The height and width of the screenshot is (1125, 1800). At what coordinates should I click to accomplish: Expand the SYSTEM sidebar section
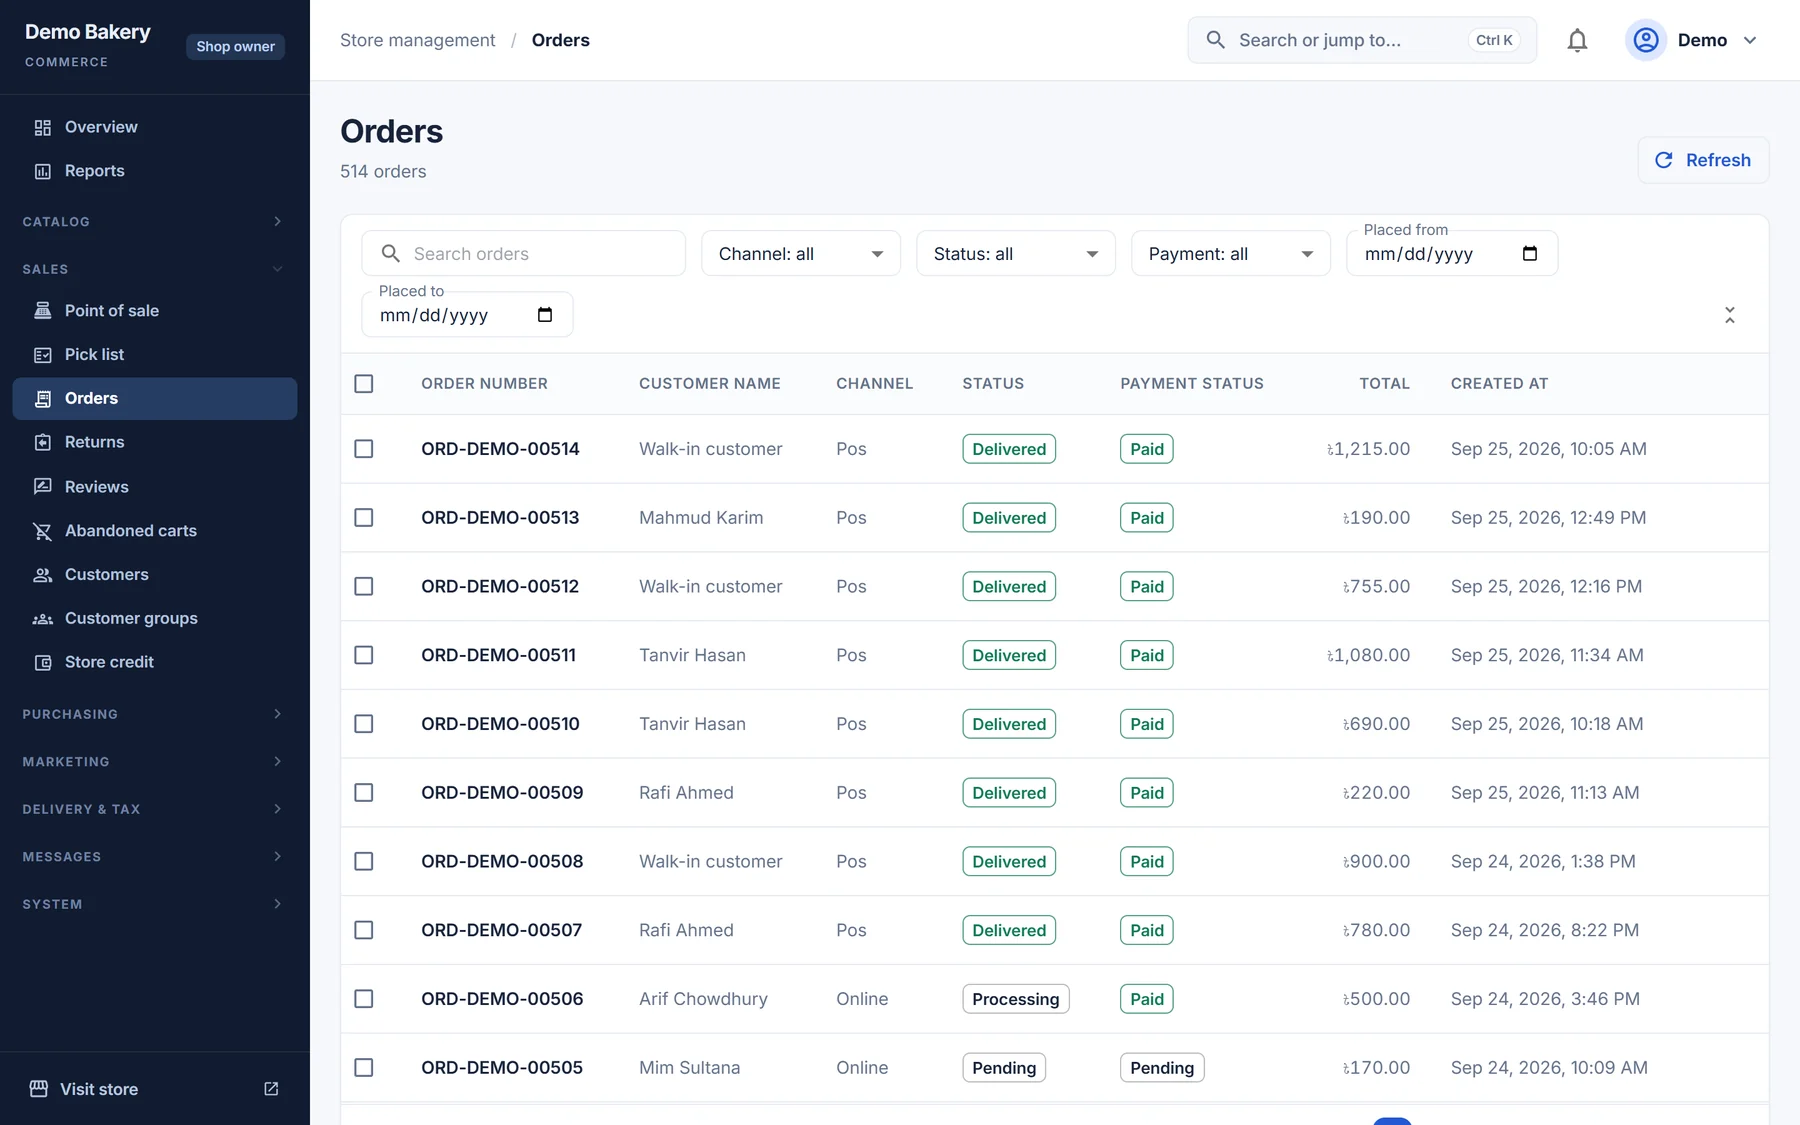155,904
